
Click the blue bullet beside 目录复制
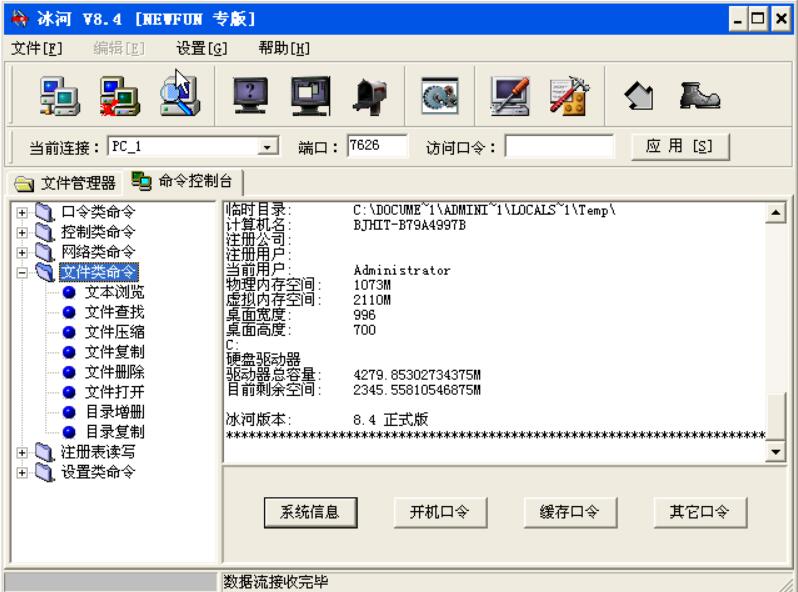[x=69, y=432]
